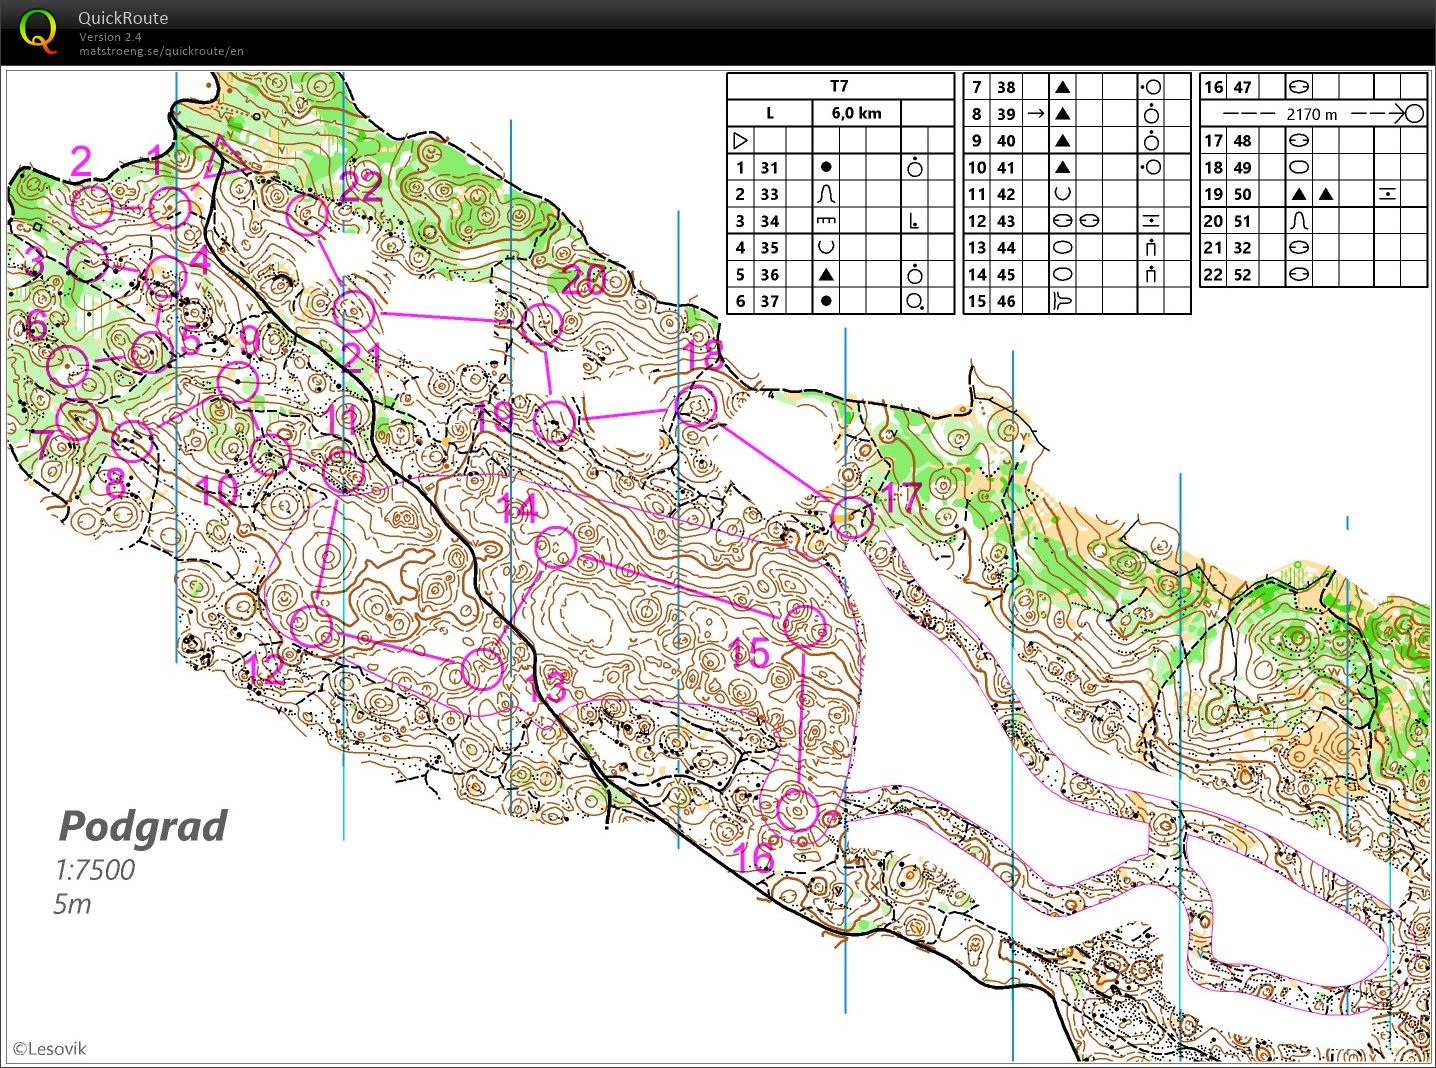Select the '6,0 km' course length cell
The height and width of the screenshot is (1068, 1436).
click(856, 114)
